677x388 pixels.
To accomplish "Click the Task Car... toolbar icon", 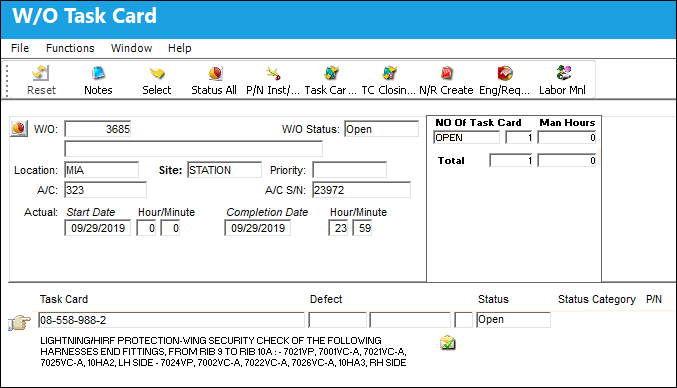I will coord(331,73).
